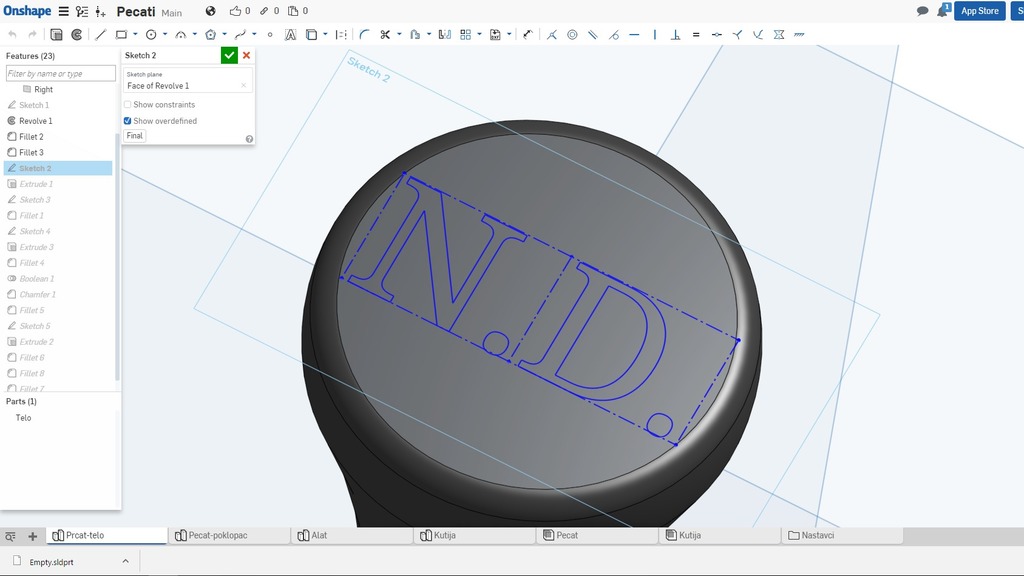The image size is (1024, 576).
Task: Switch to the Pecat-poklopac tab
Action: click(x=217, y=536)
